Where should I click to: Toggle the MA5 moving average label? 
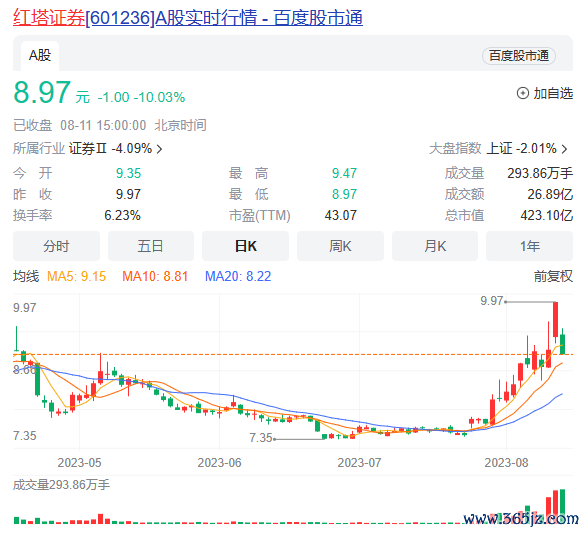[76, 277]
